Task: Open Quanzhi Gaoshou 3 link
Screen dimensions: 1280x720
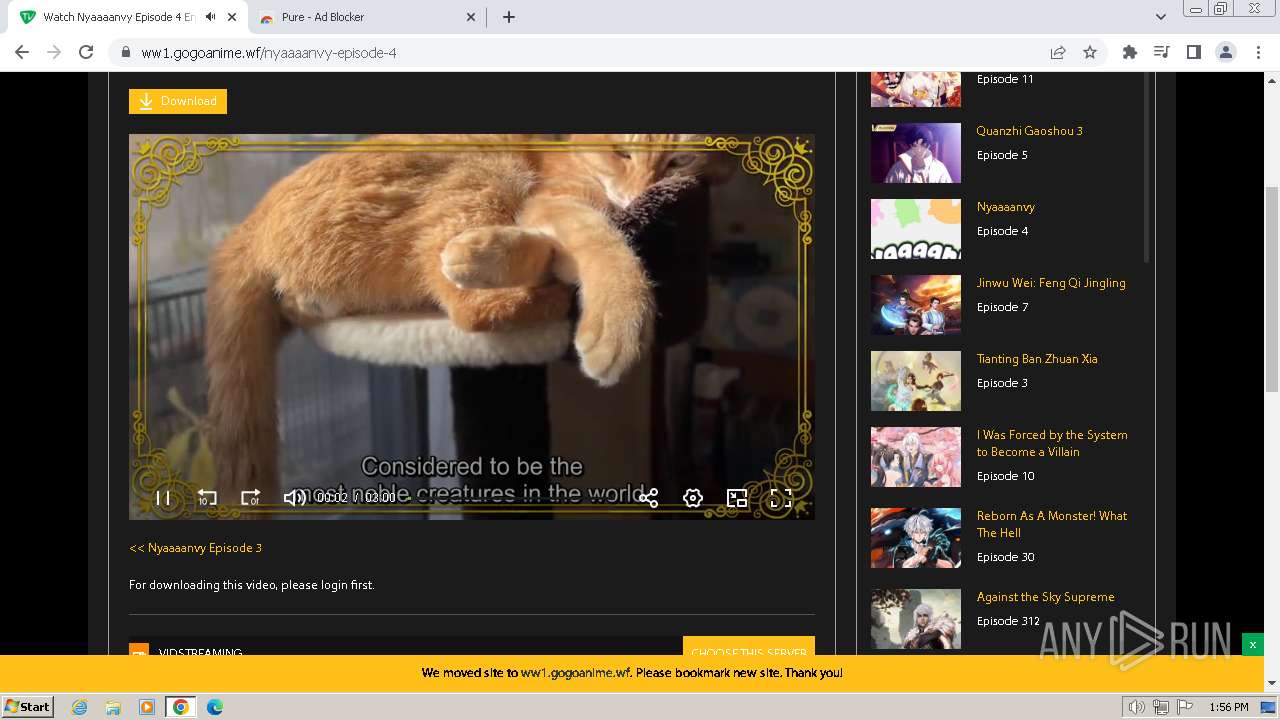Action: pyautogui.click(x=1029, y=131)
